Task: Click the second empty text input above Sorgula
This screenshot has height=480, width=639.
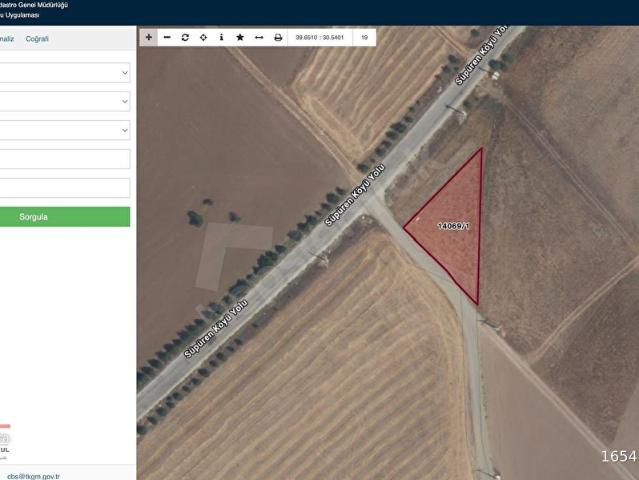Action: (64, 188)
